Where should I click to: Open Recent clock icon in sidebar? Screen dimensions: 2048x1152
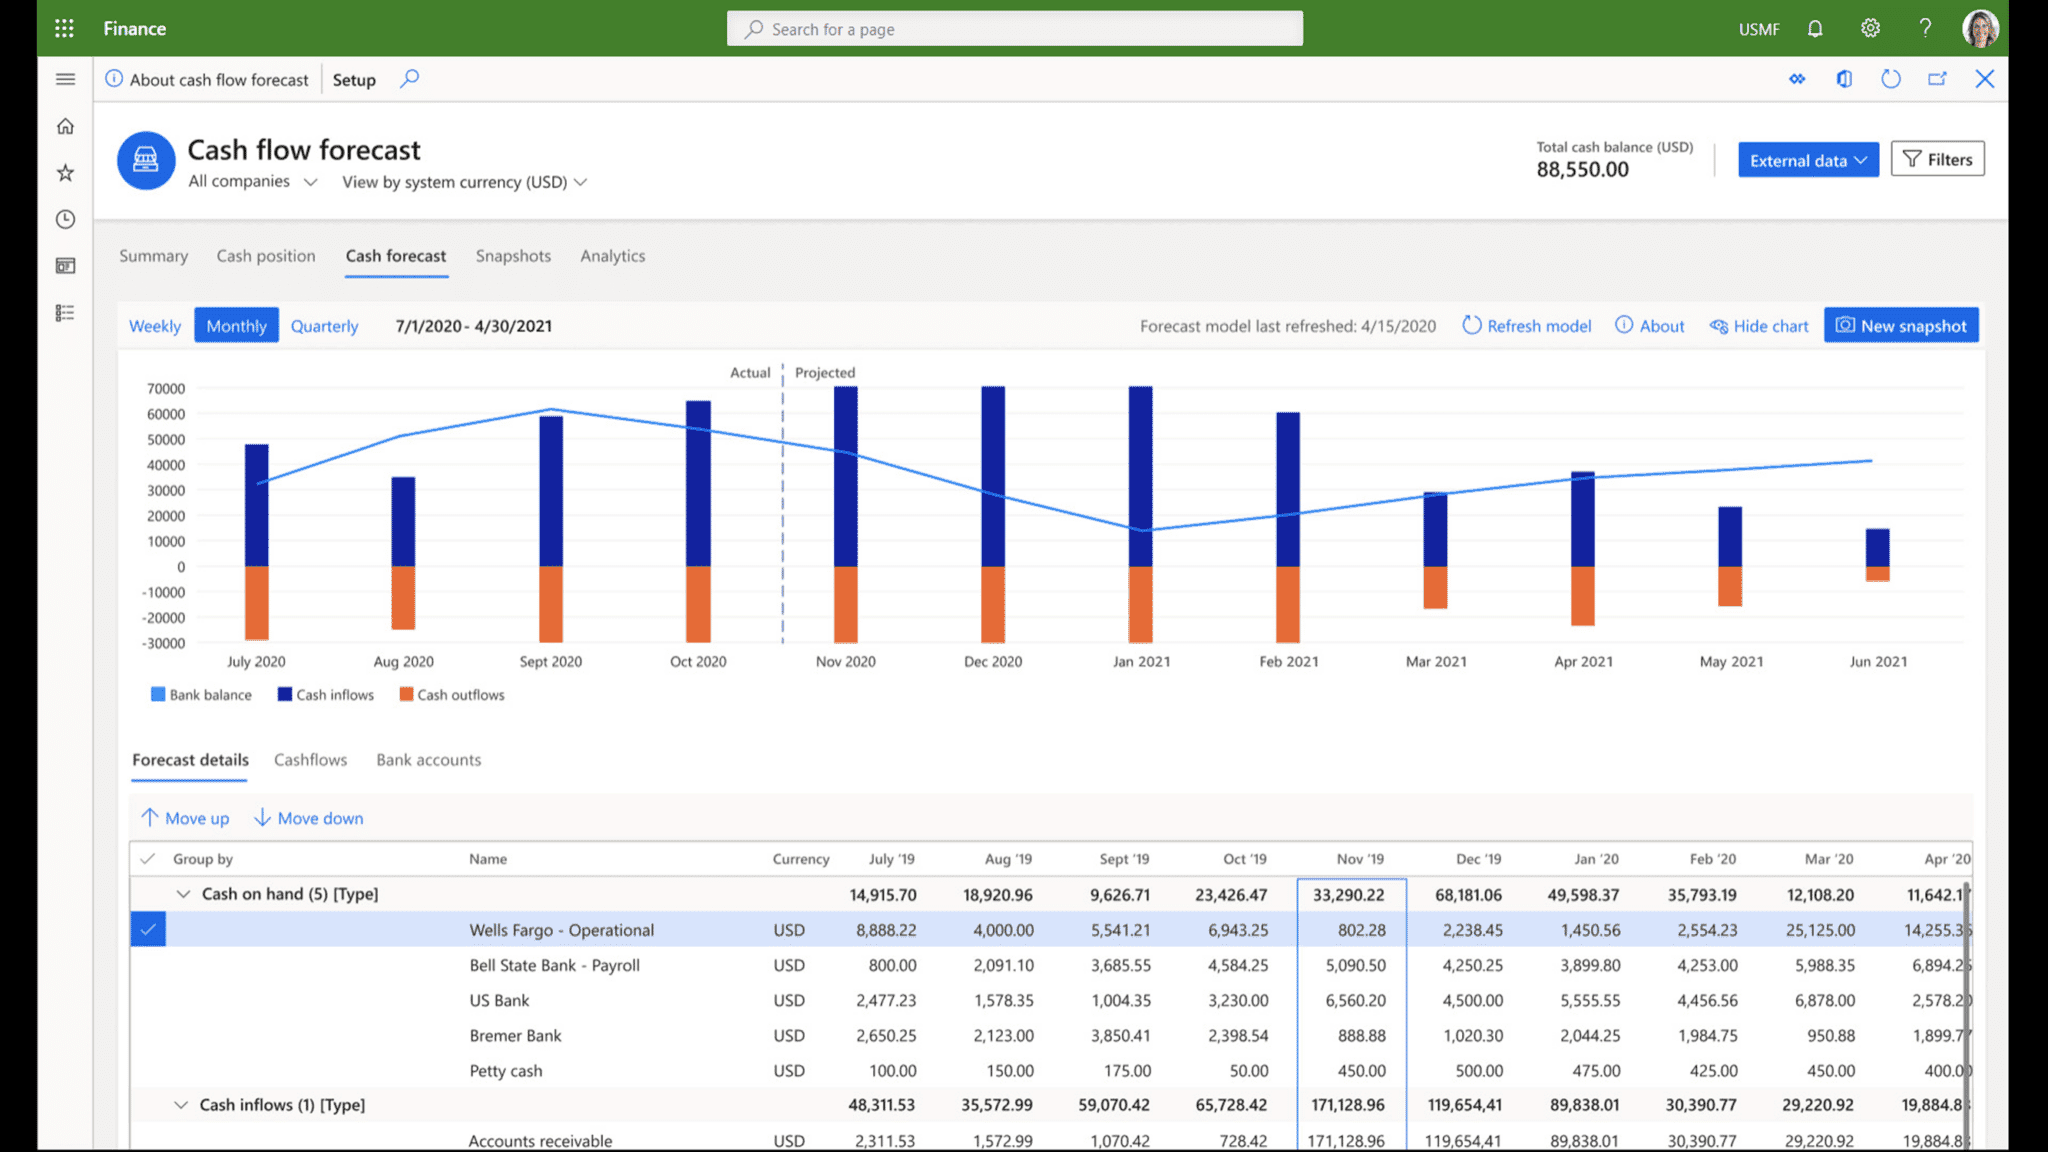65,219
